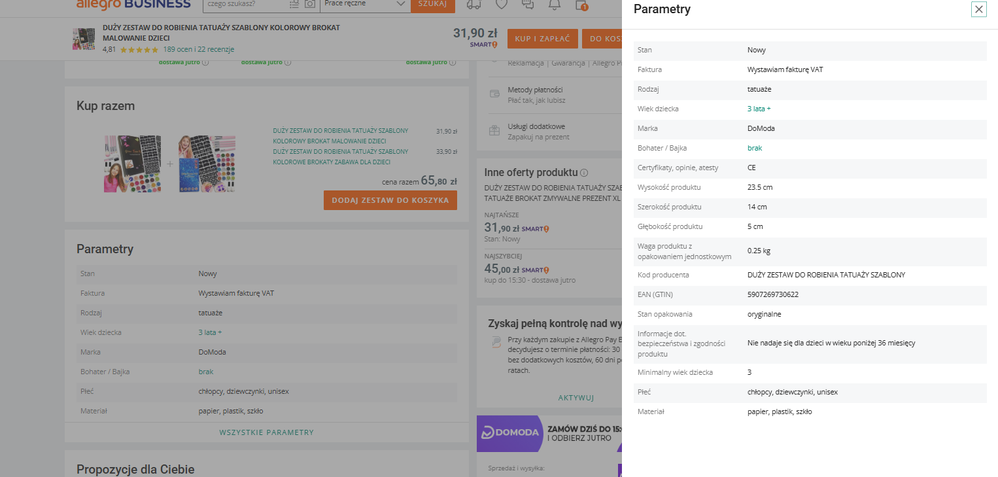
Task: Click the 3 lata + link in side panel
Action: (x=759, y=108)
